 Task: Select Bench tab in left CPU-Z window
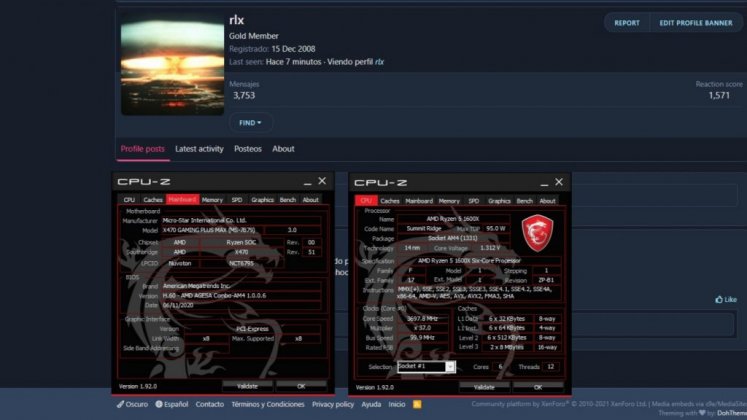[x=288, y=200]
